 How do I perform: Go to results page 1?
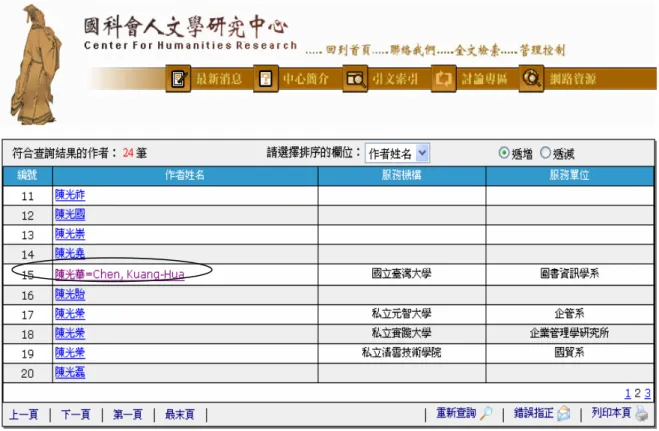627,394
